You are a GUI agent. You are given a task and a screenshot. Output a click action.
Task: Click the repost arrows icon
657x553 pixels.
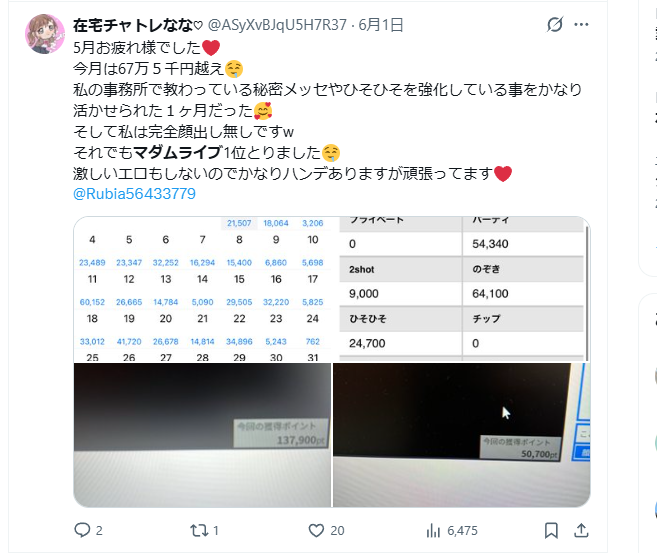pos(199,530)
